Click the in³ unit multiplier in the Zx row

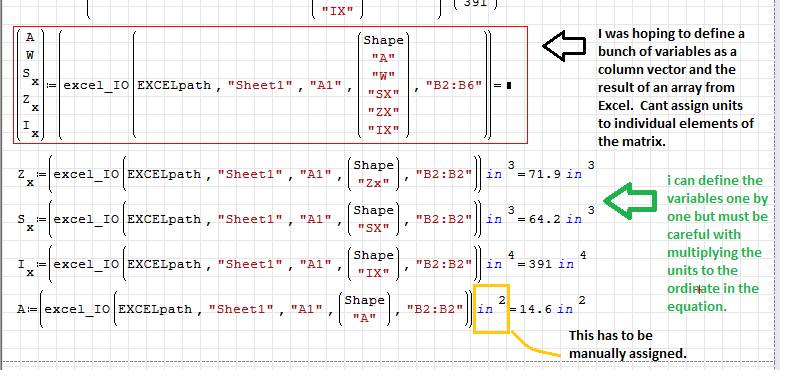[500, 172]
